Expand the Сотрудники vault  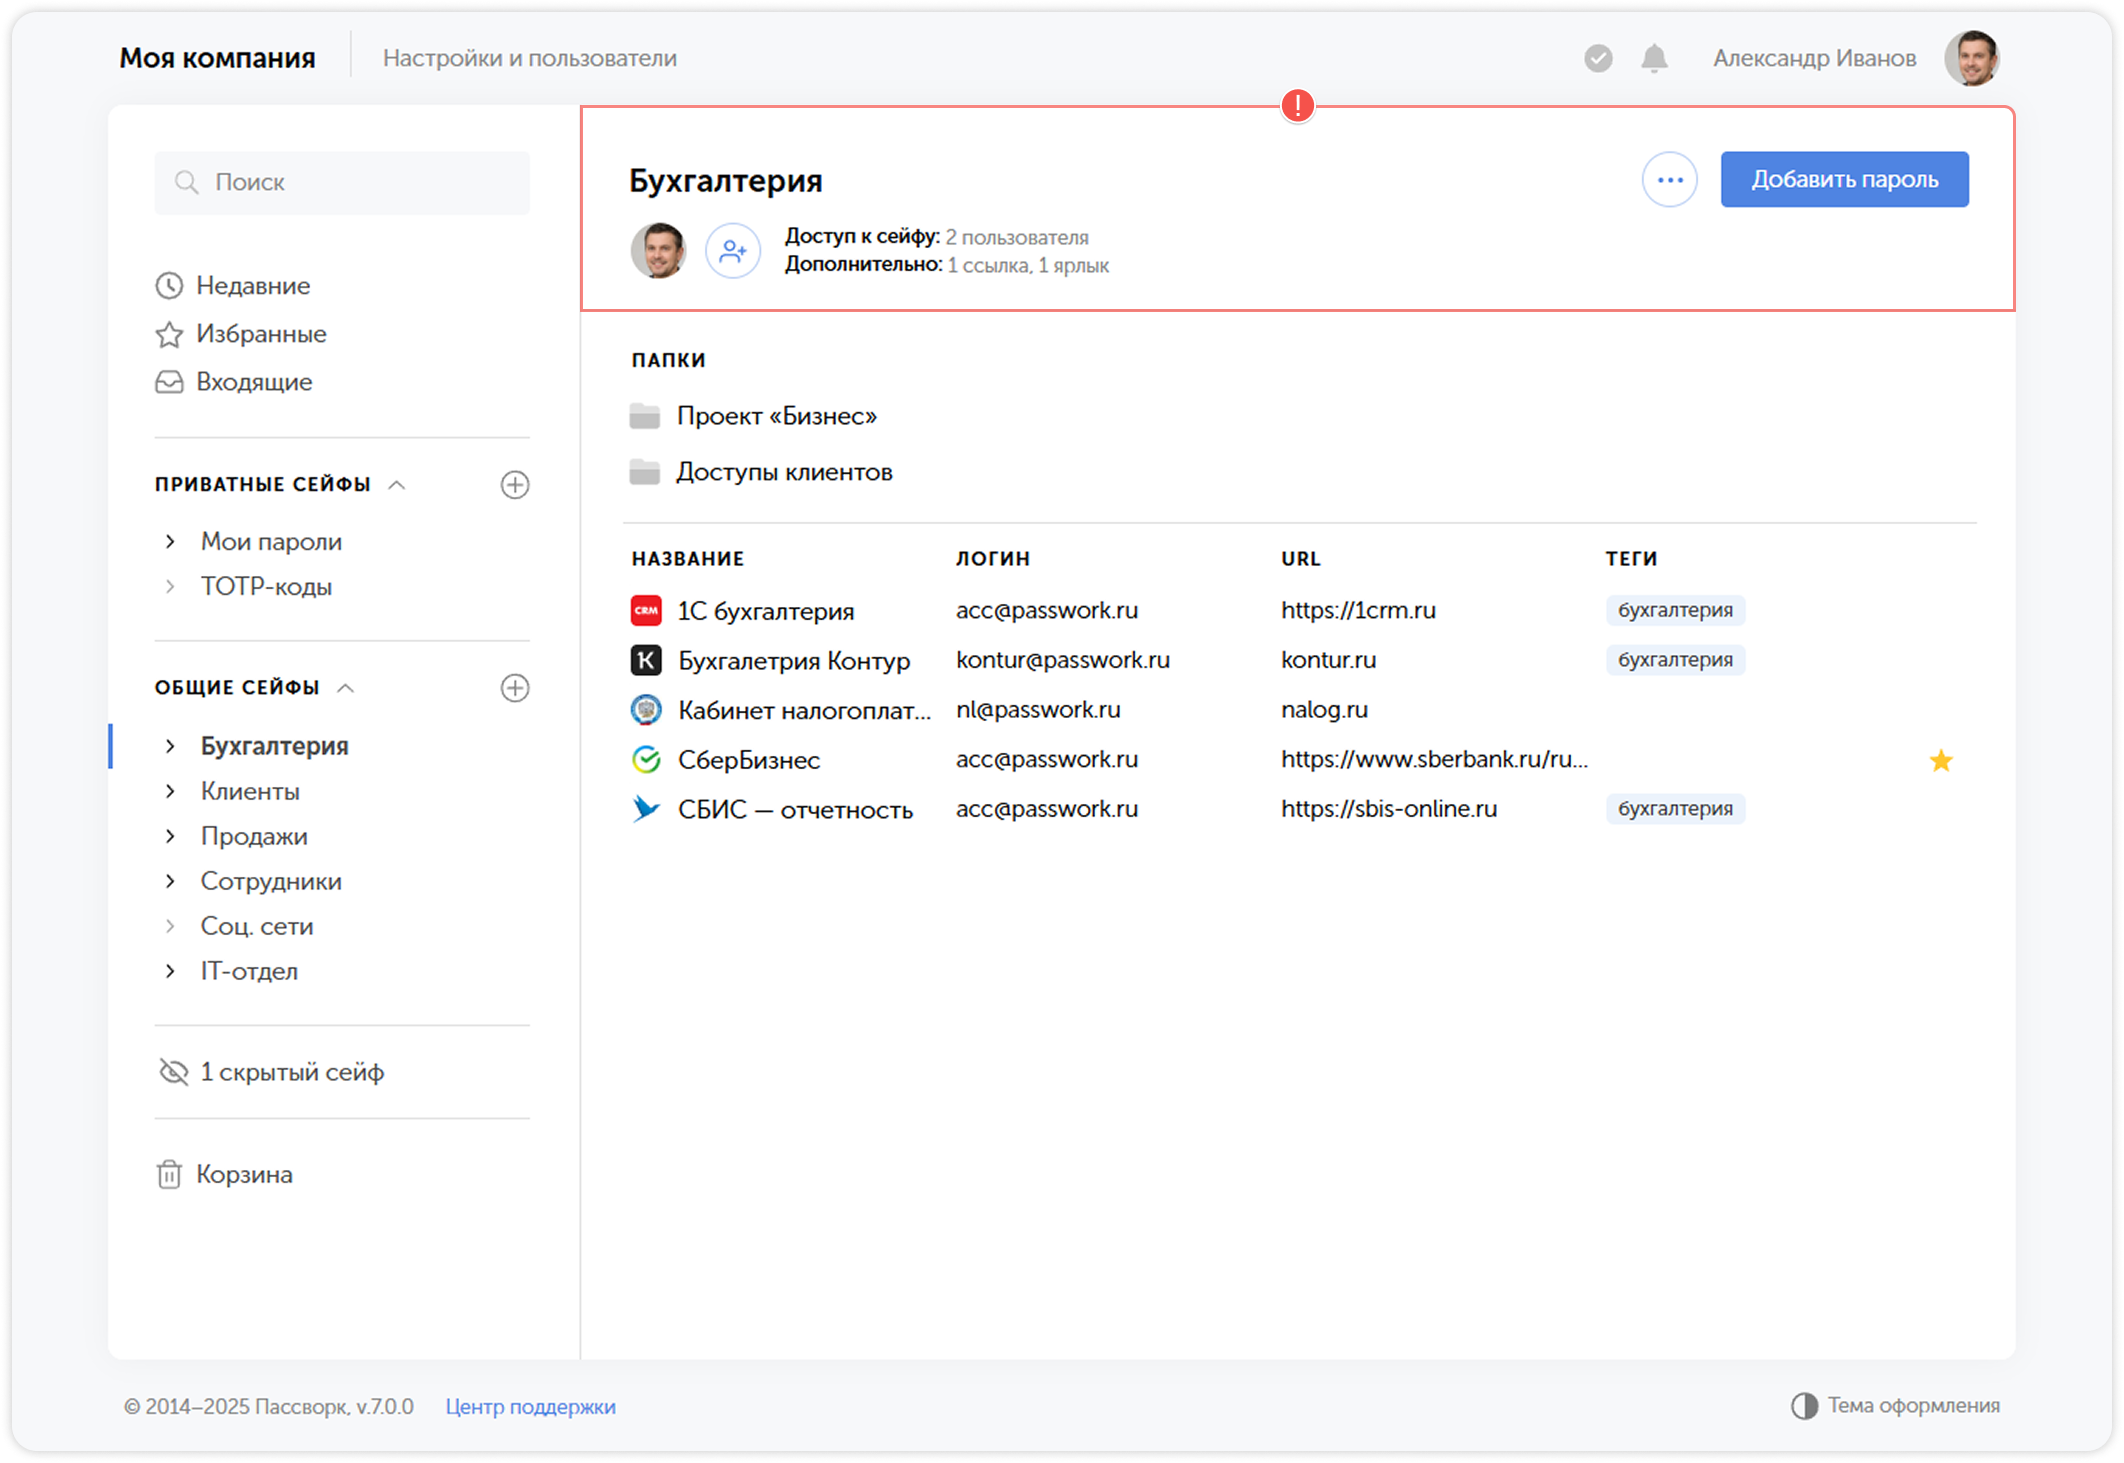170,881
